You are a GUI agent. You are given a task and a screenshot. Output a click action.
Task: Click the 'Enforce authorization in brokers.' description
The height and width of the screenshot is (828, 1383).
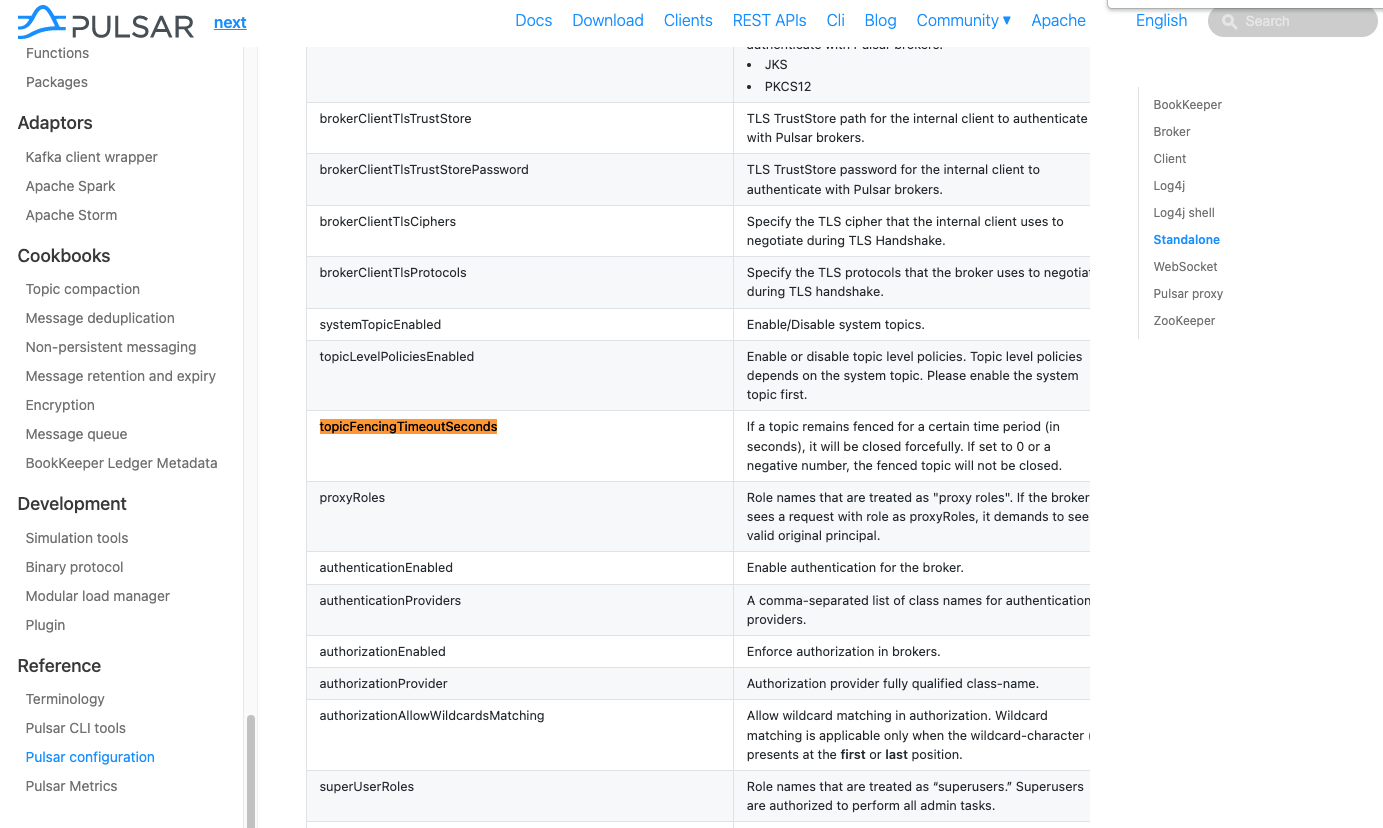point(843,652)
